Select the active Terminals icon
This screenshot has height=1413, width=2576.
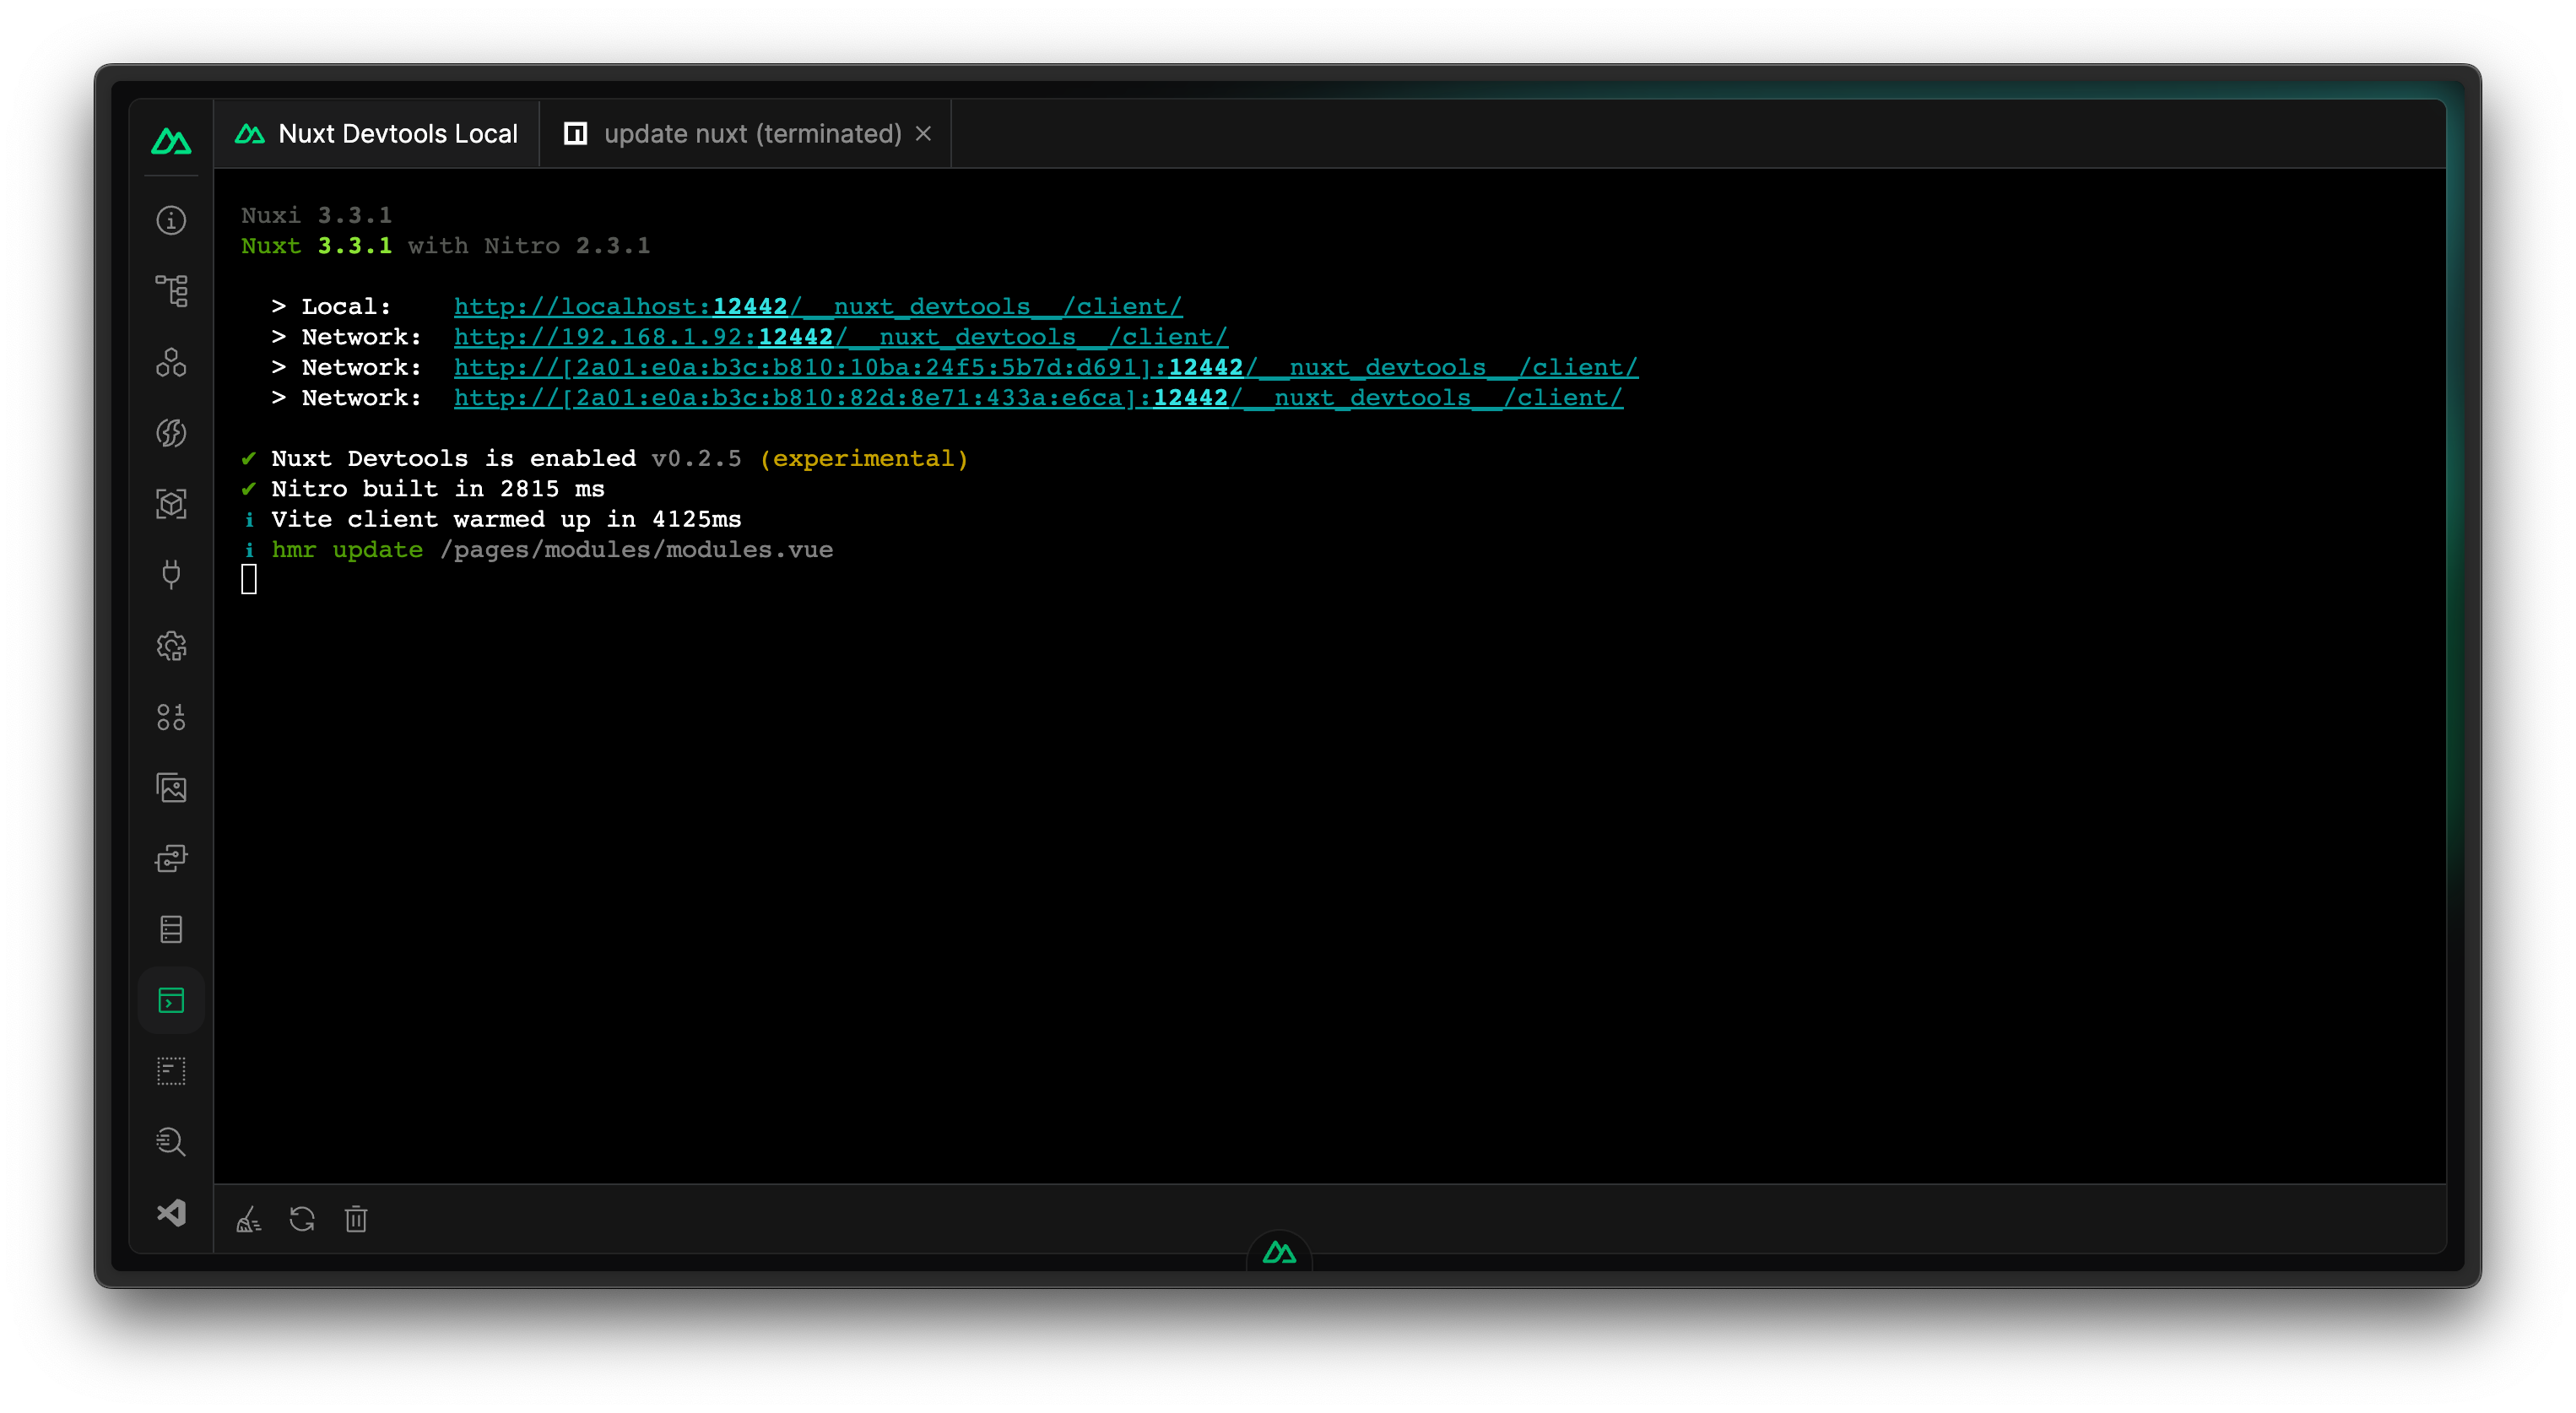point(171,1000)
